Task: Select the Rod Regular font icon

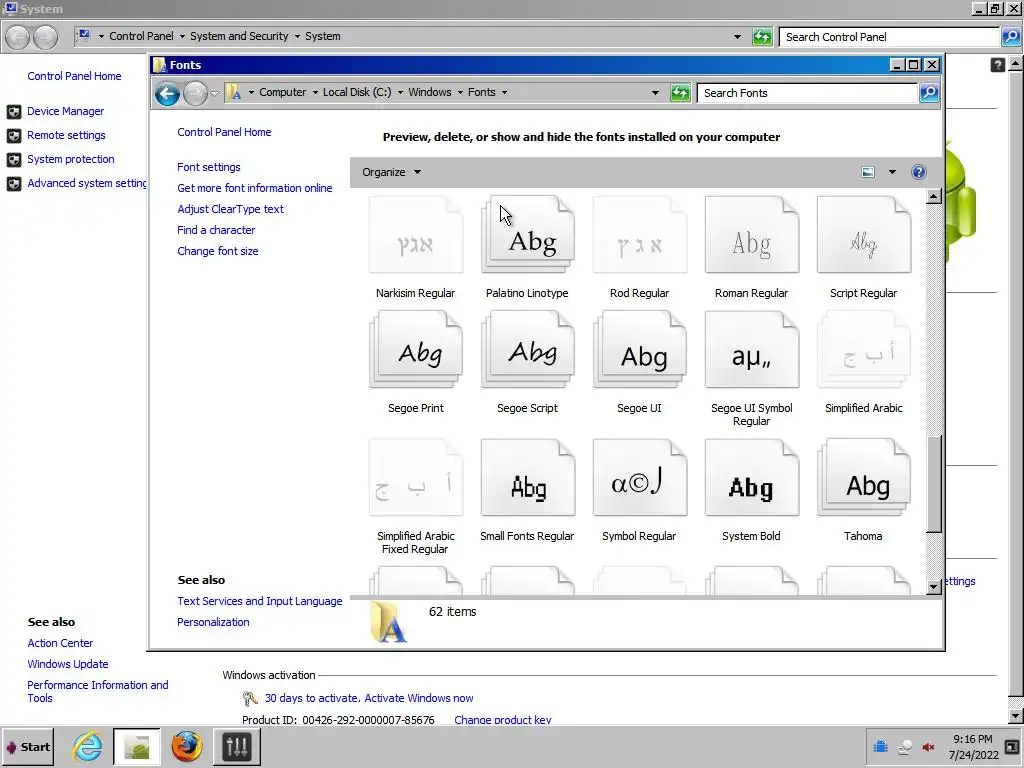Action: (x=639, y=235)
